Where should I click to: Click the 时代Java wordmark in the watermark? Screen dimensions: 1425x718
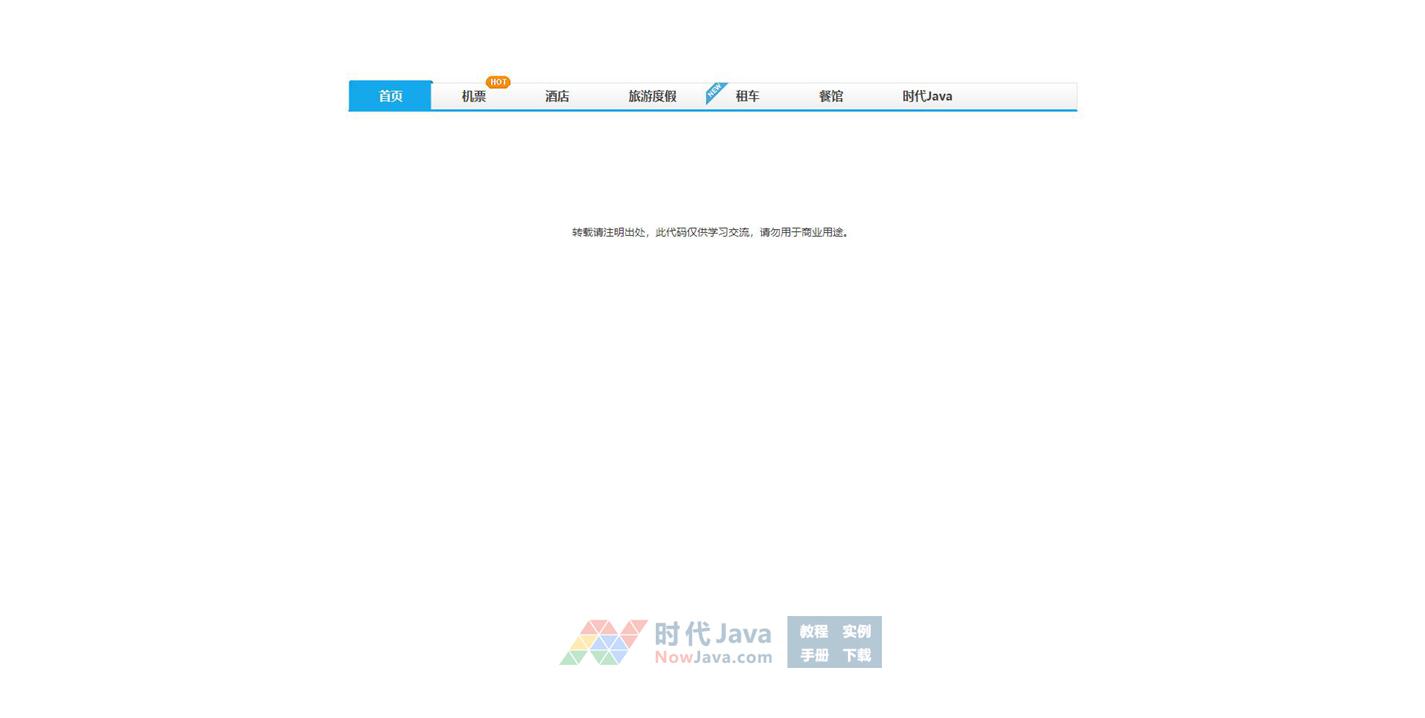click(x=713, y=633)
